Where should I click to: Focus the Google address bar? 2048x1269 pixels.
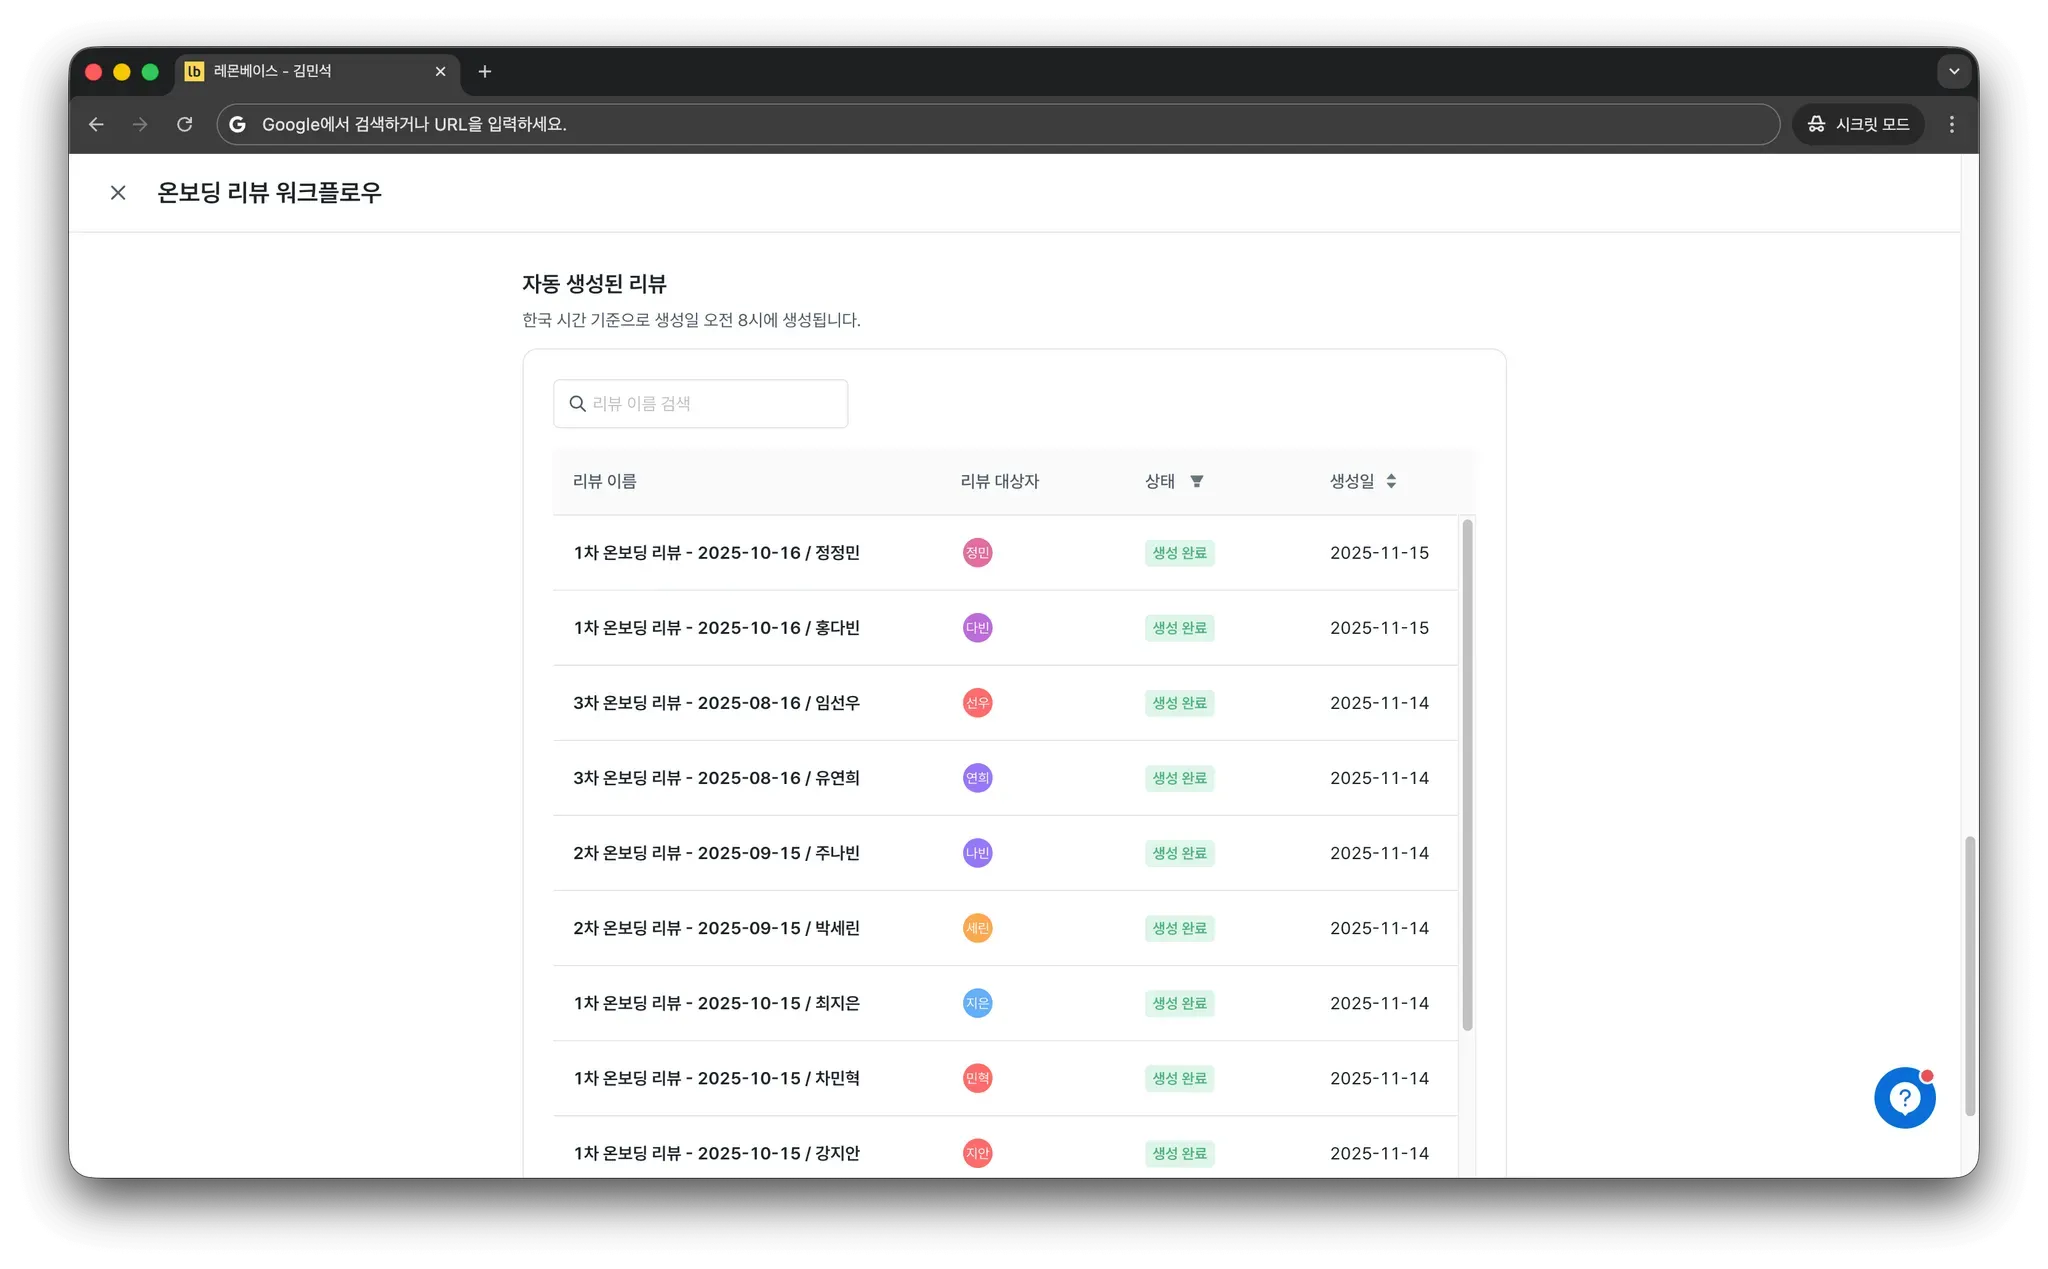998,124
